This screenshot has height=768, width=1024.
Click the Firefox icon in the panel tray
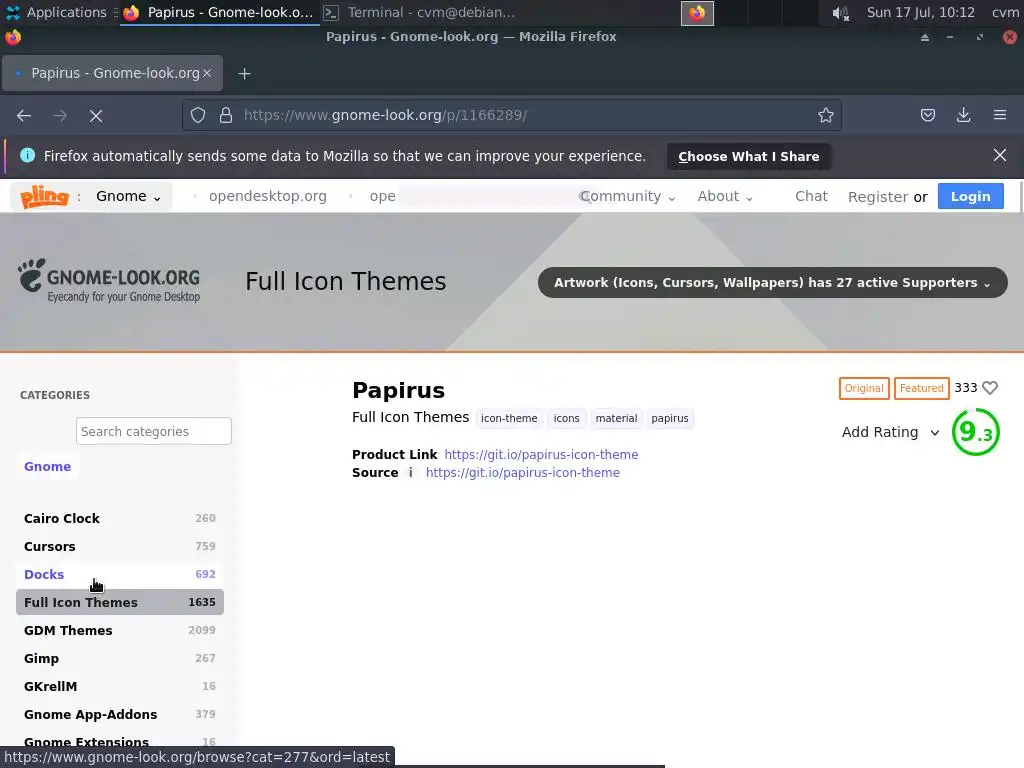(697, 13)
